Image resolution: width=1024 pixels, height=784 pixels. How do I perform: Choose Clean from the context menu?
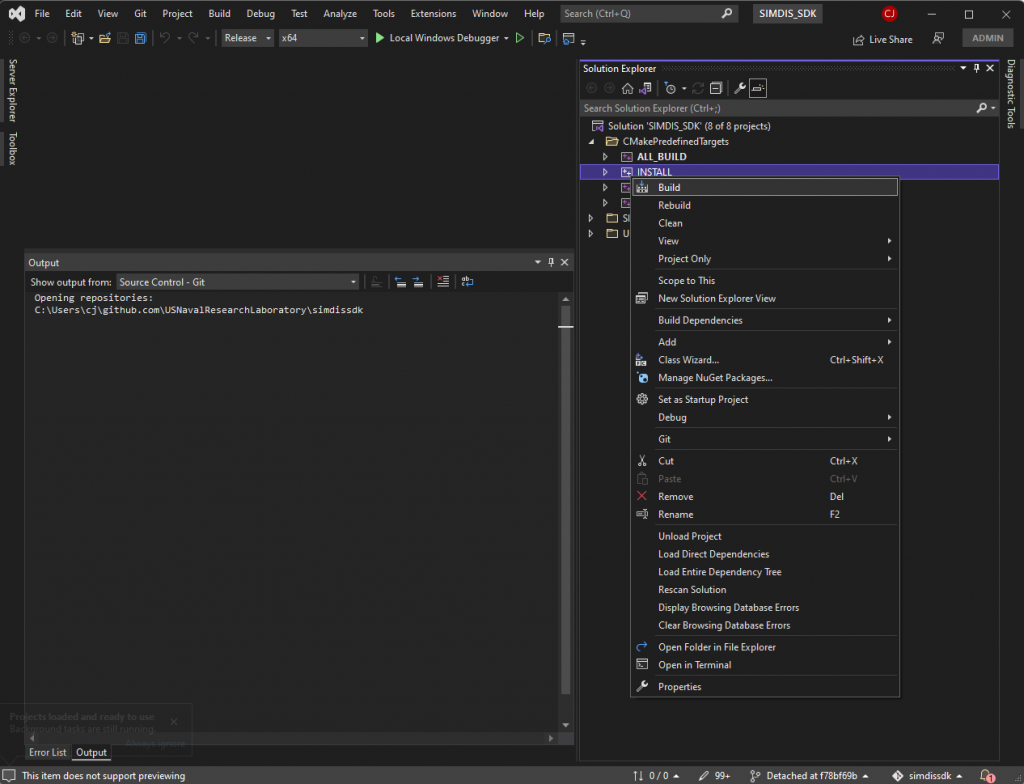[765, 223]
